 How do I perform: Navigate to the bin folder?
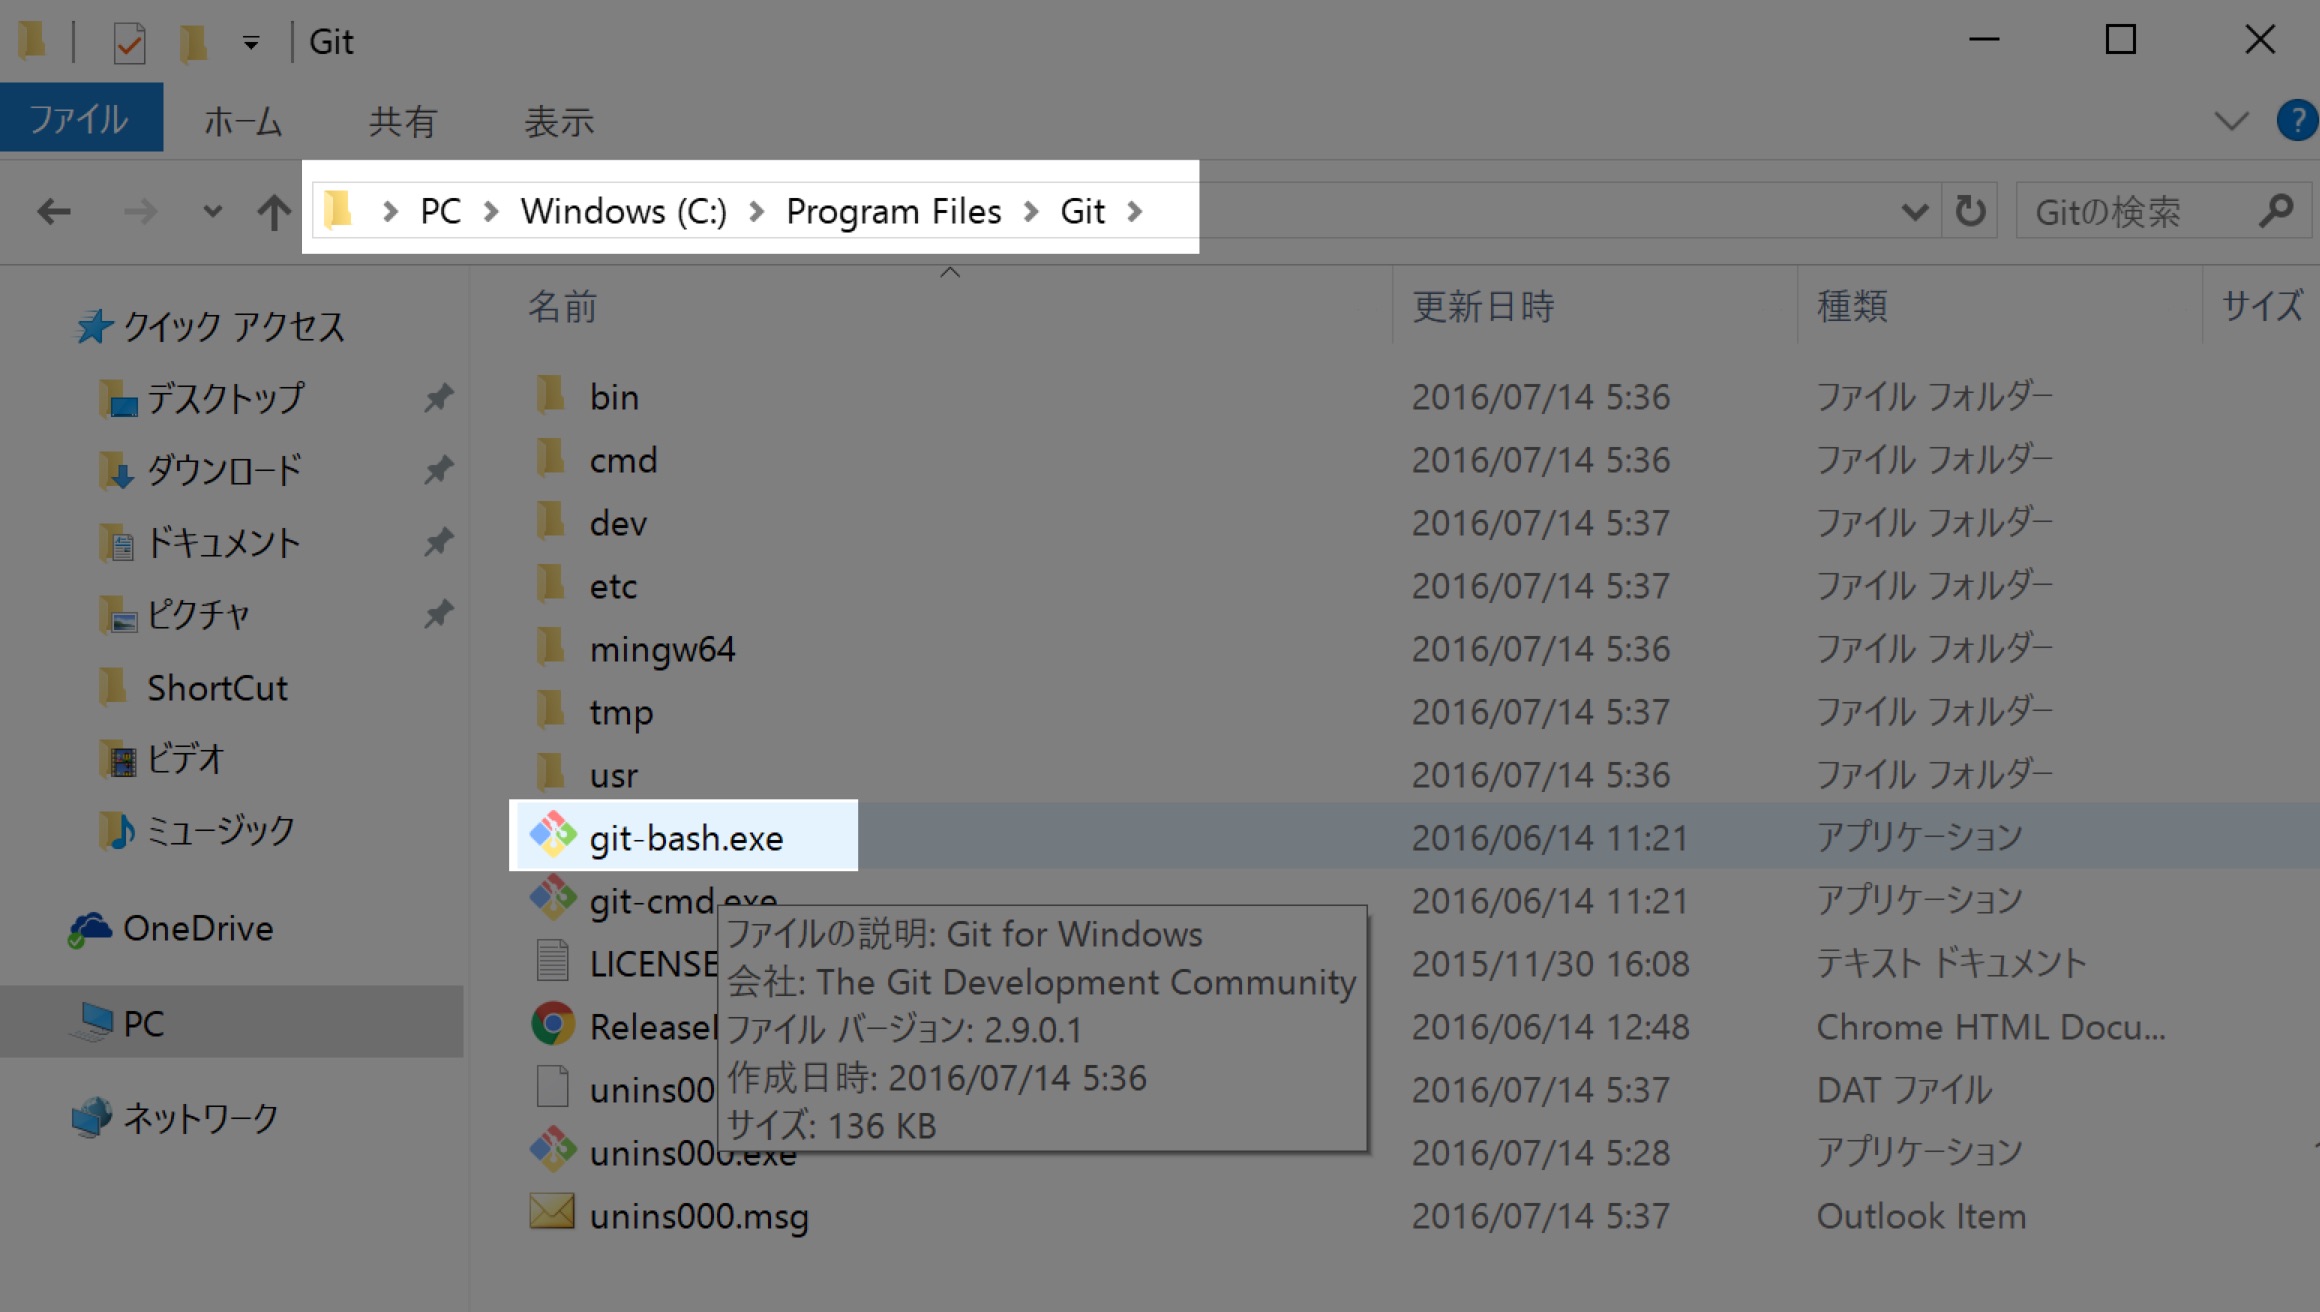click(610, 397)
